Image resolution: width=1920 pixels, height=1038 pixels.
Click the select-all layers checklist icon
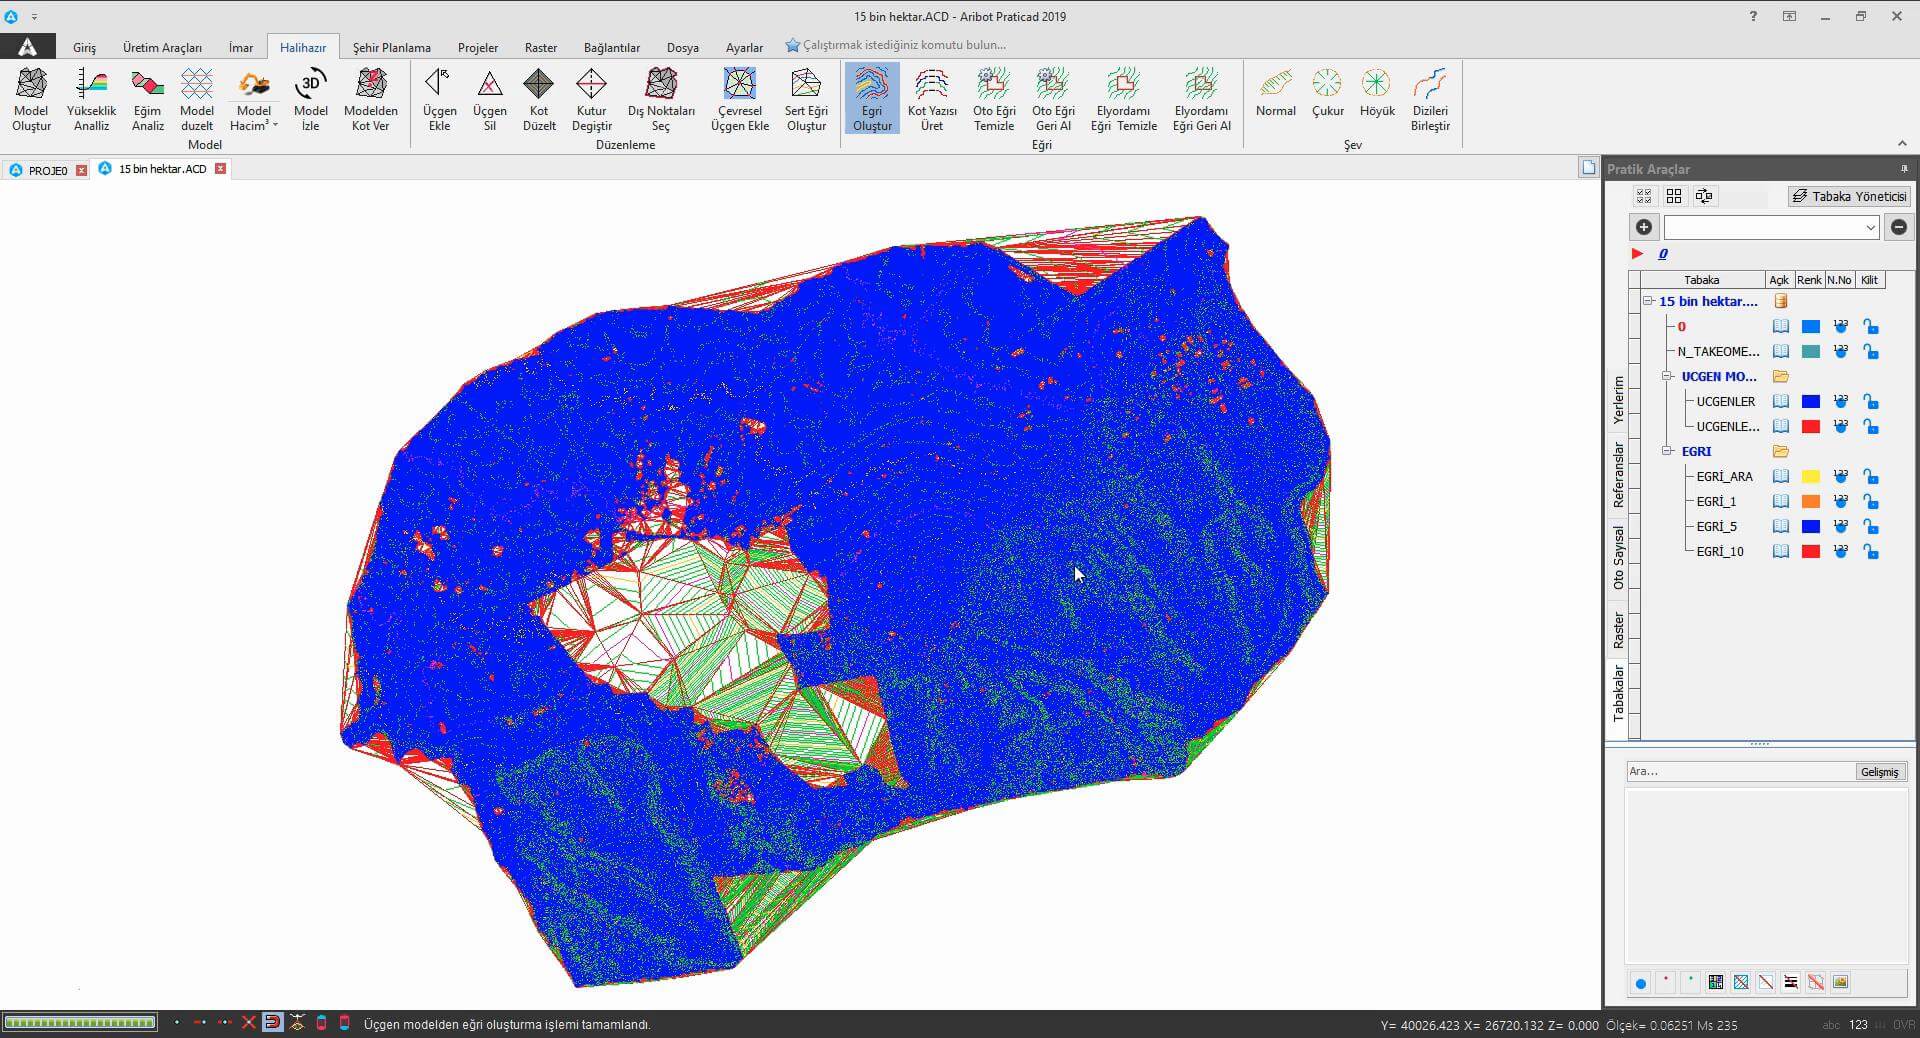(x=1643, y=196)
